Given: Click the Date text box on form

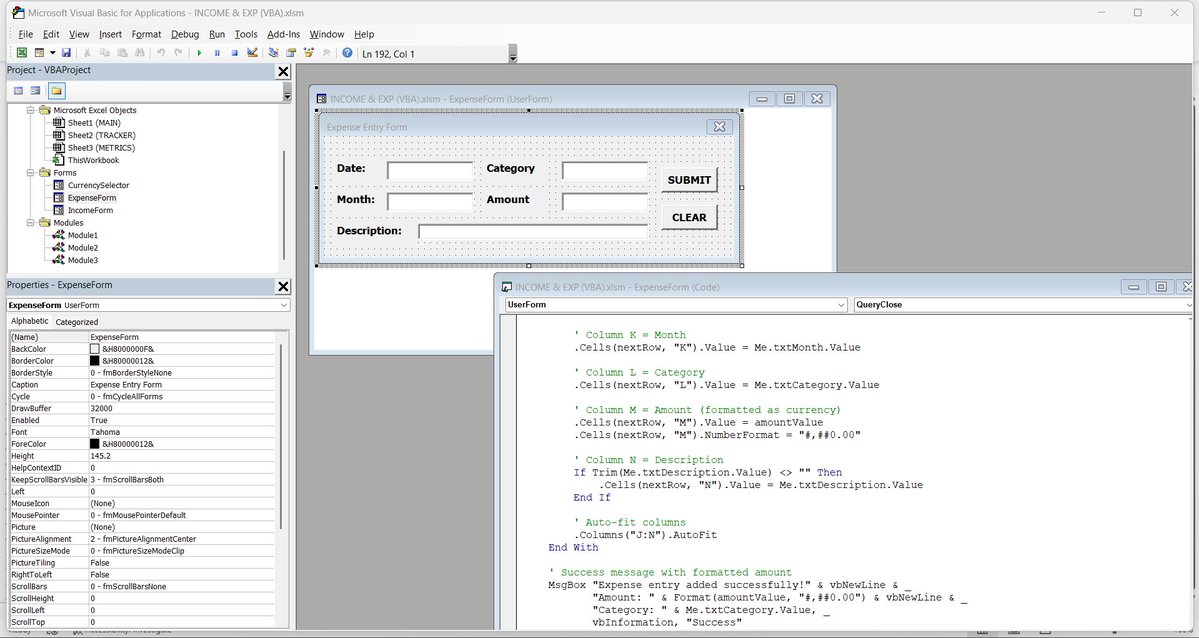Looking at the screenshot, I should point(431,170).
